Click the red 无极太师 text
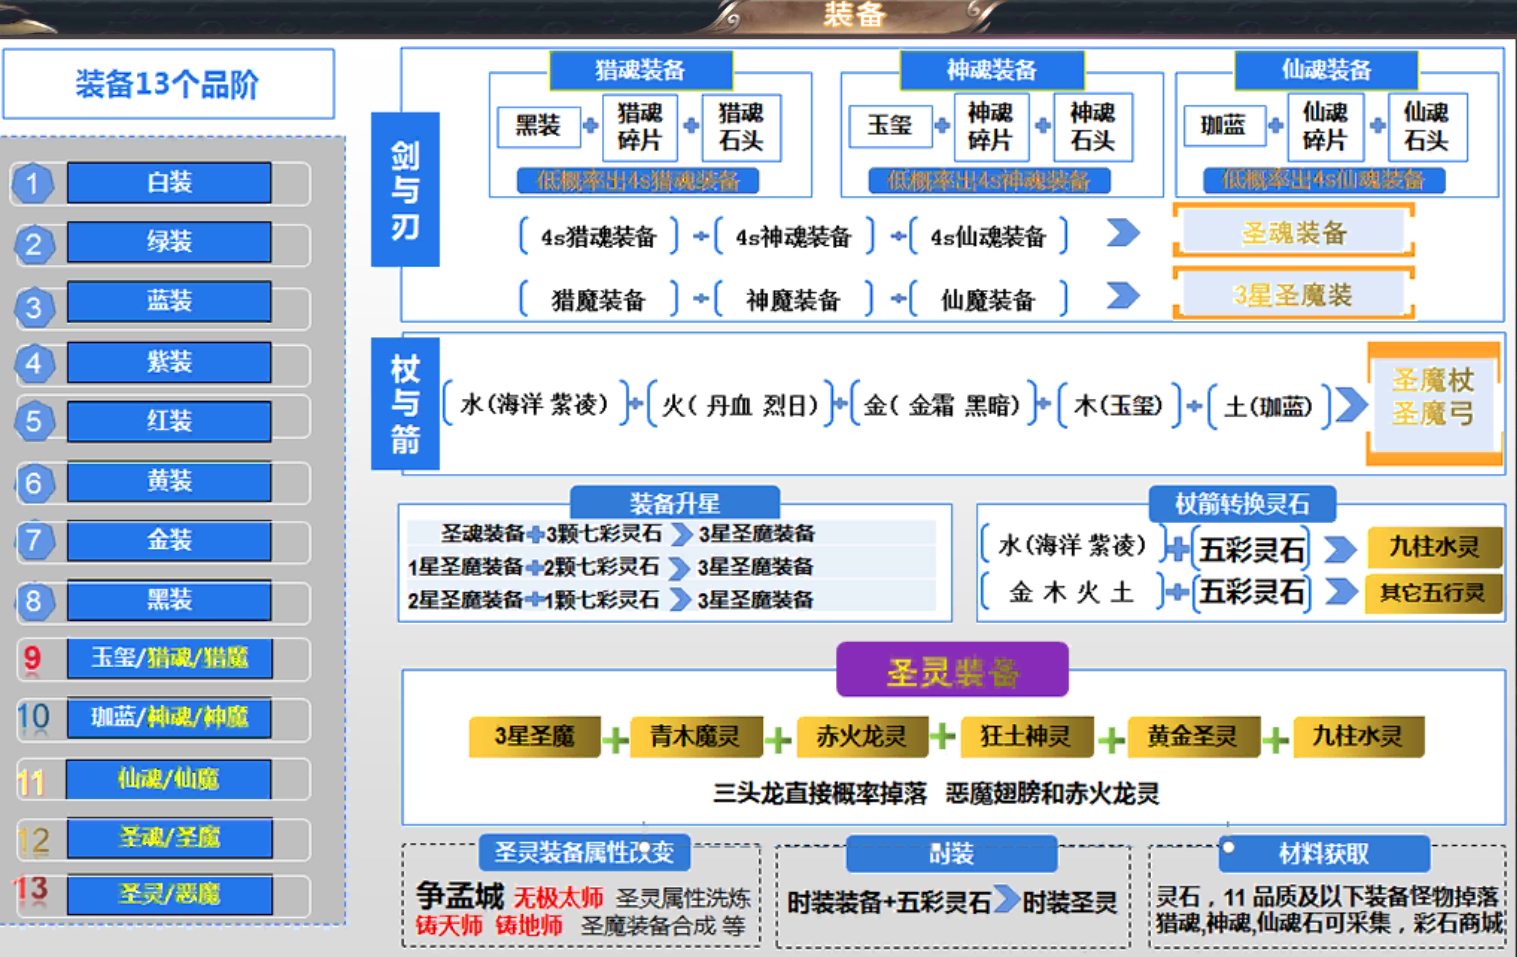The width and height of the screenshot is (1517, 957). pyautogui.click(x=559, y=898)
